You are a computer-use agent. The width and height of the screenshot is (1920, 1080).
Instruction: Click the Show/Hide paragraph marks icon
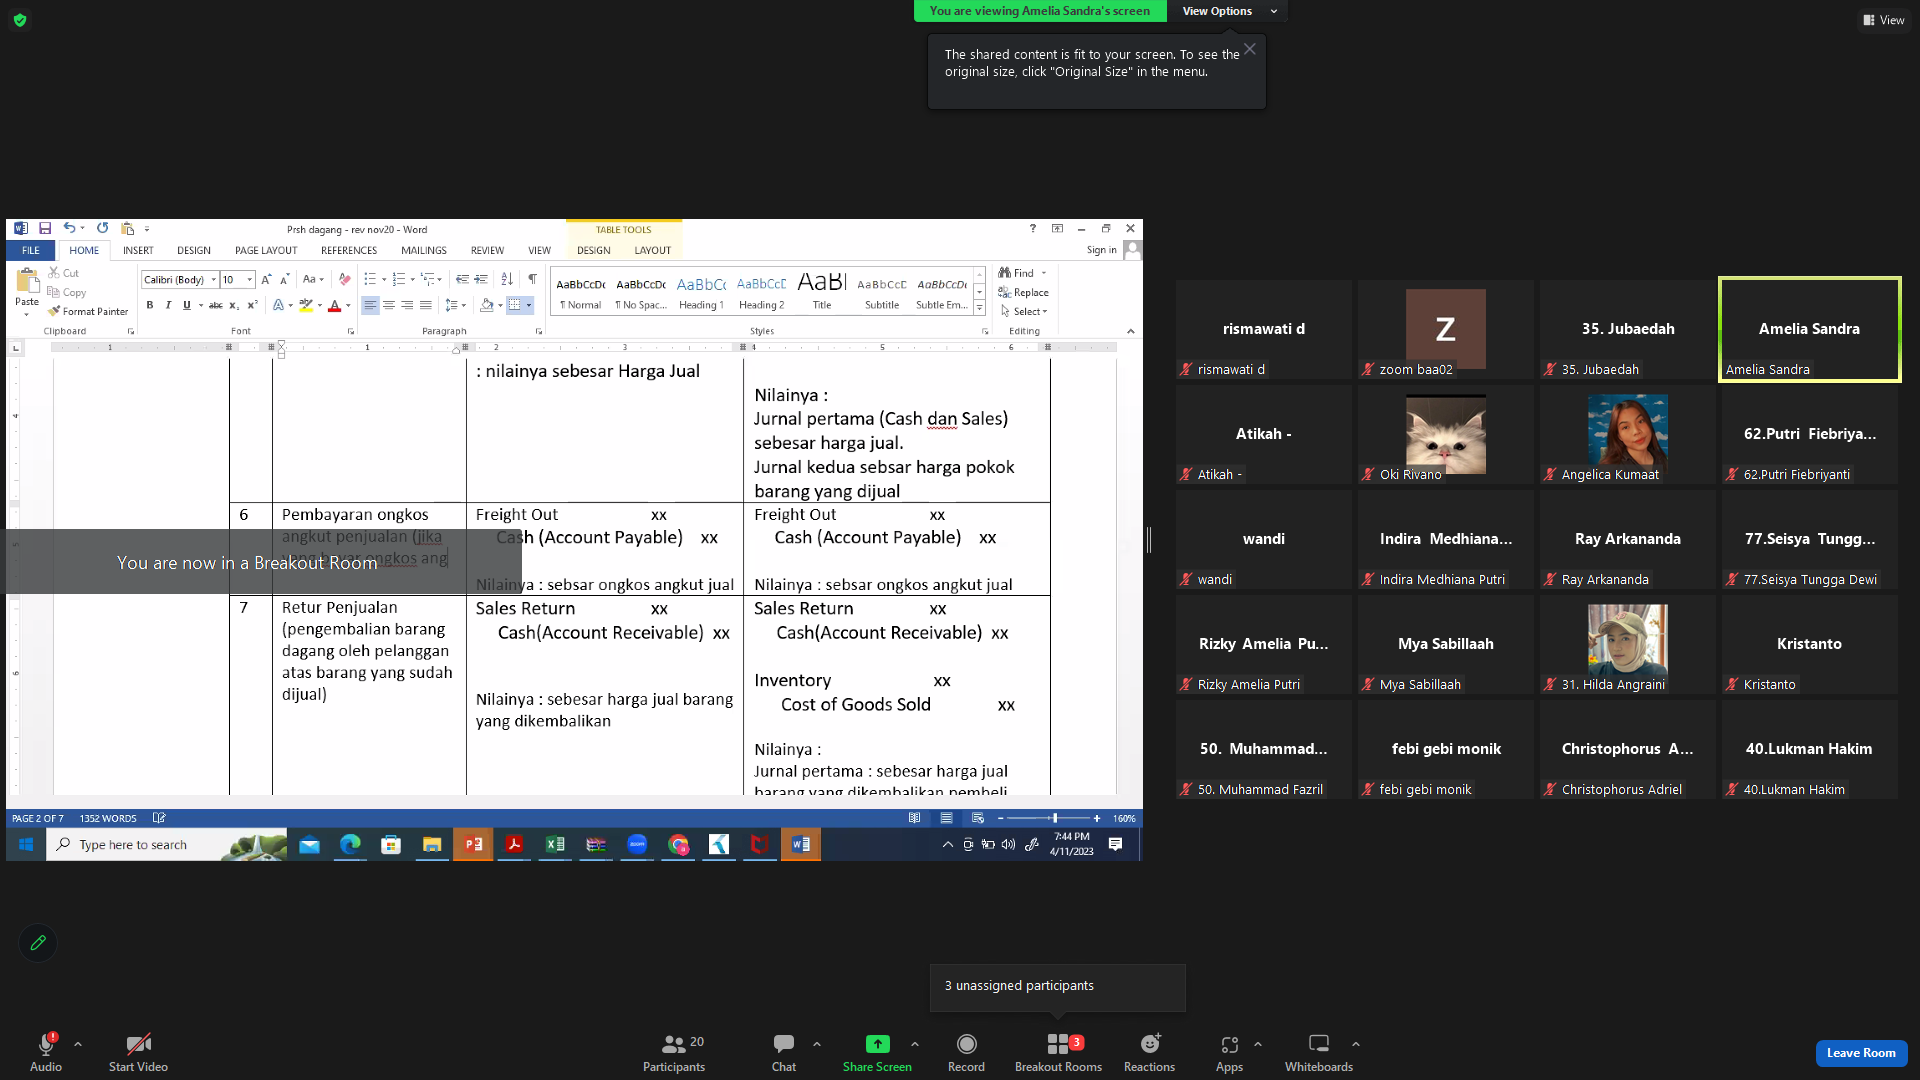[532, 279]
